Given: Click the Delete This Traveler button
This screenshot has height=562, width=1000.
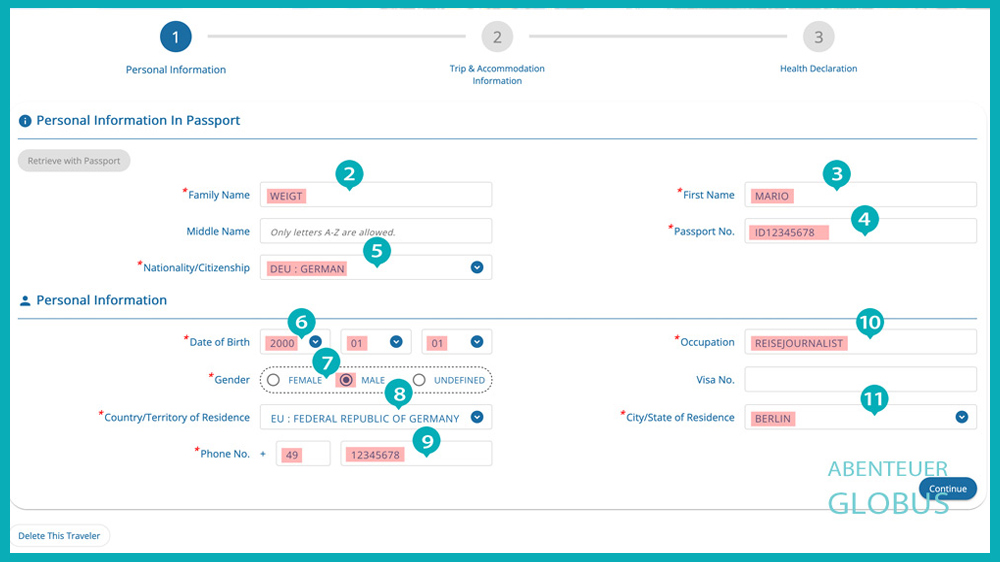Looking at the screenshot, I should [59, 536].
